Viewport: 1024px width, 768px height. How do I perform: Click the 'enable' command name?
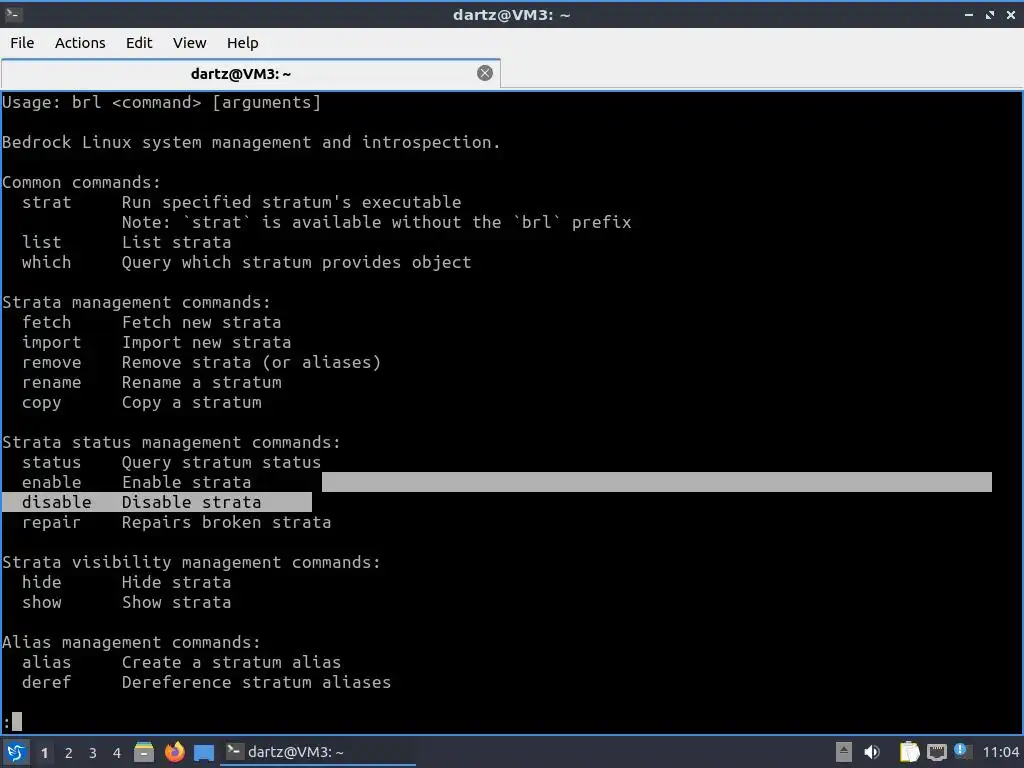click(52, 483)
